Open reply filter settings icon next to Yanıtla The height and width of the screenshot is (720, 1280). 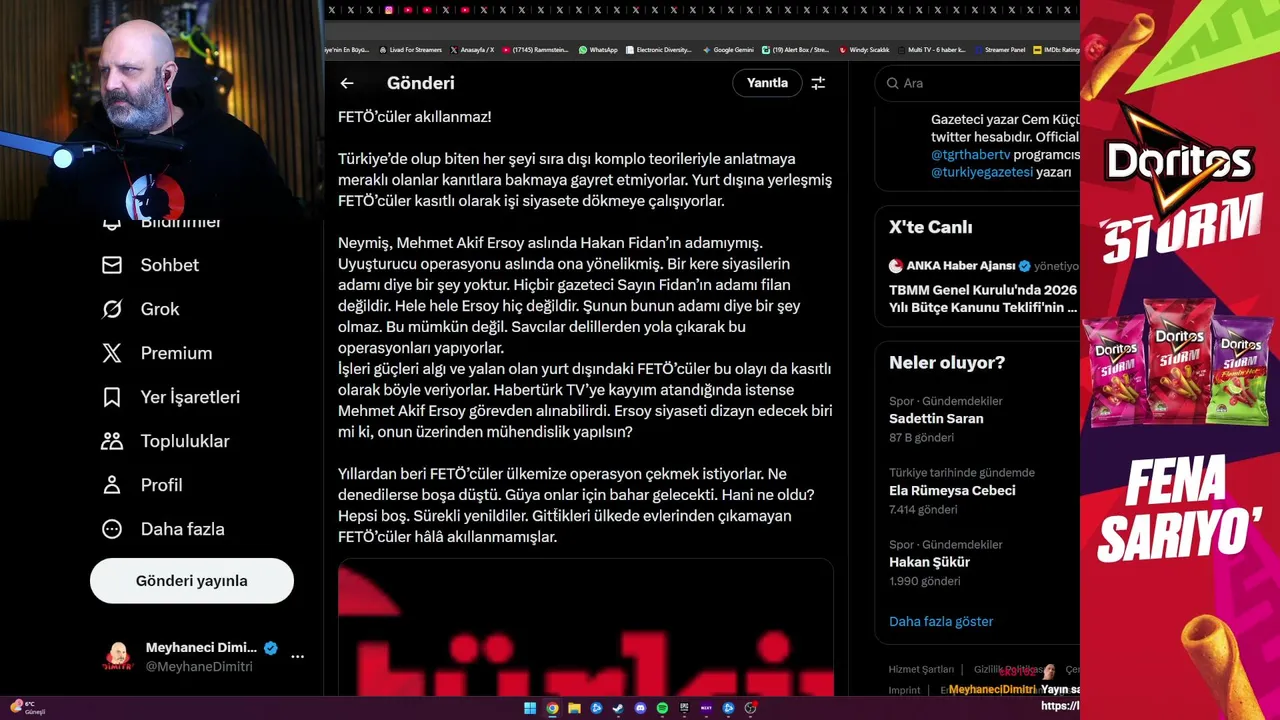coord(818,83)
